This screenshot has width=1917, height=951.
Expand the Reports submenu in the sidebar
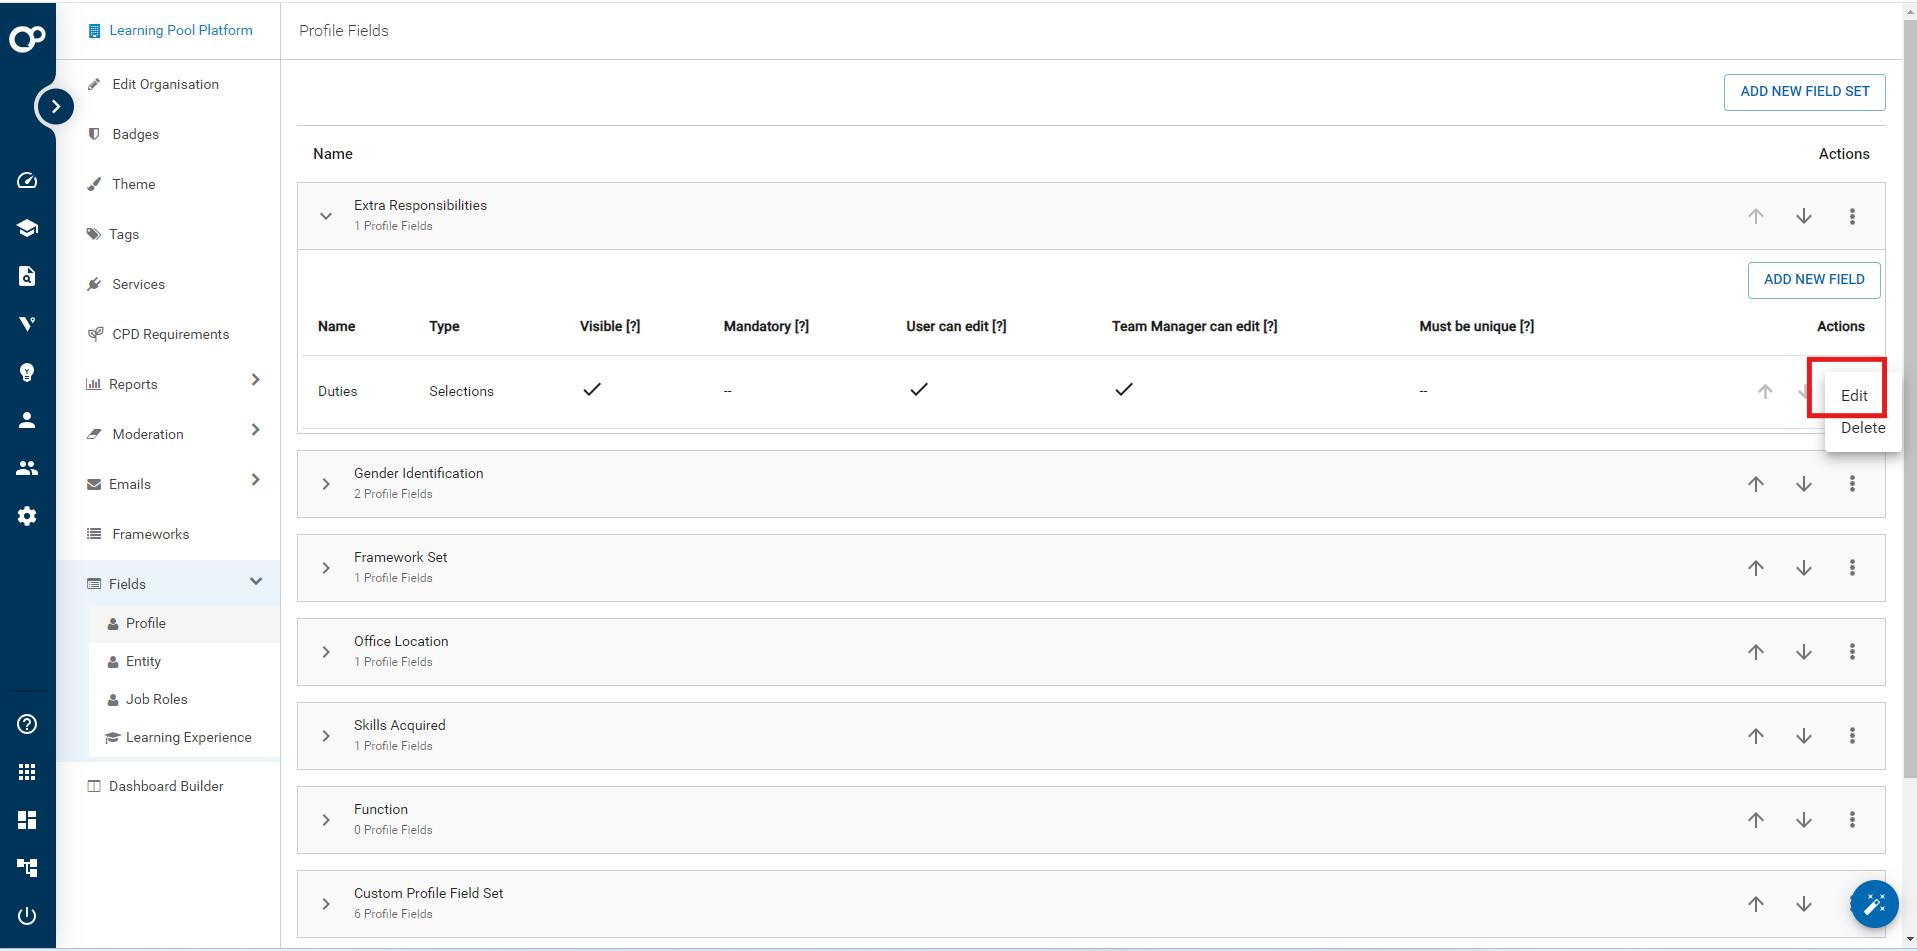255,380
